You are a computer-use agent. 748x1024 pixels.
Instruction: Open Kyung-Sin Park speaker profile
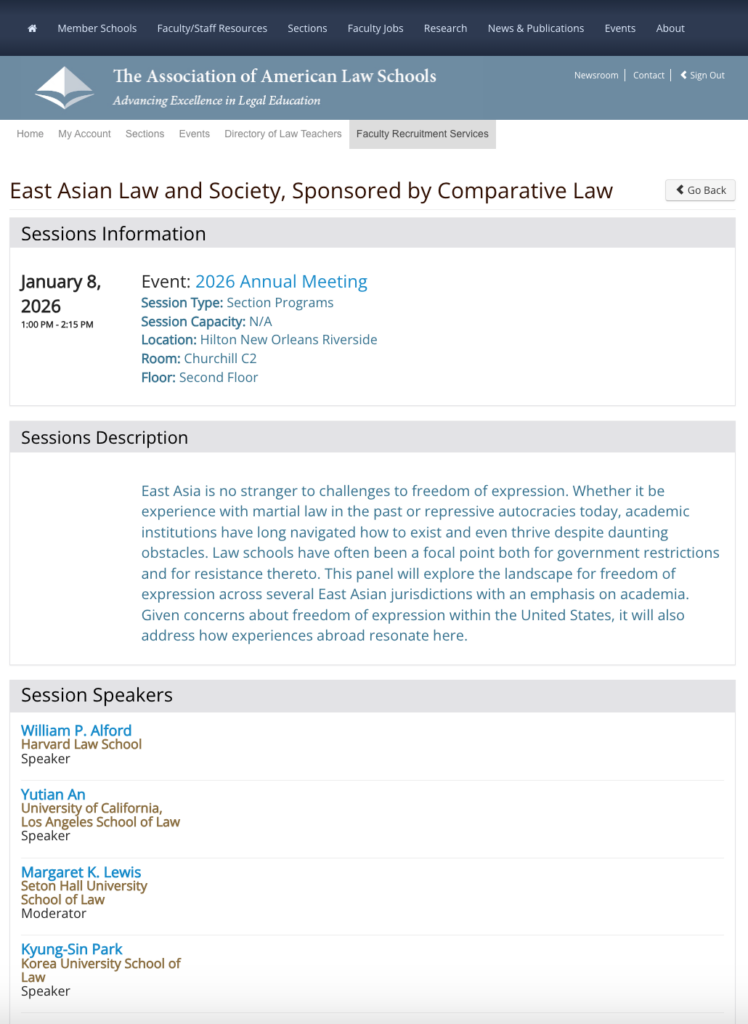(x=72, y=949)
